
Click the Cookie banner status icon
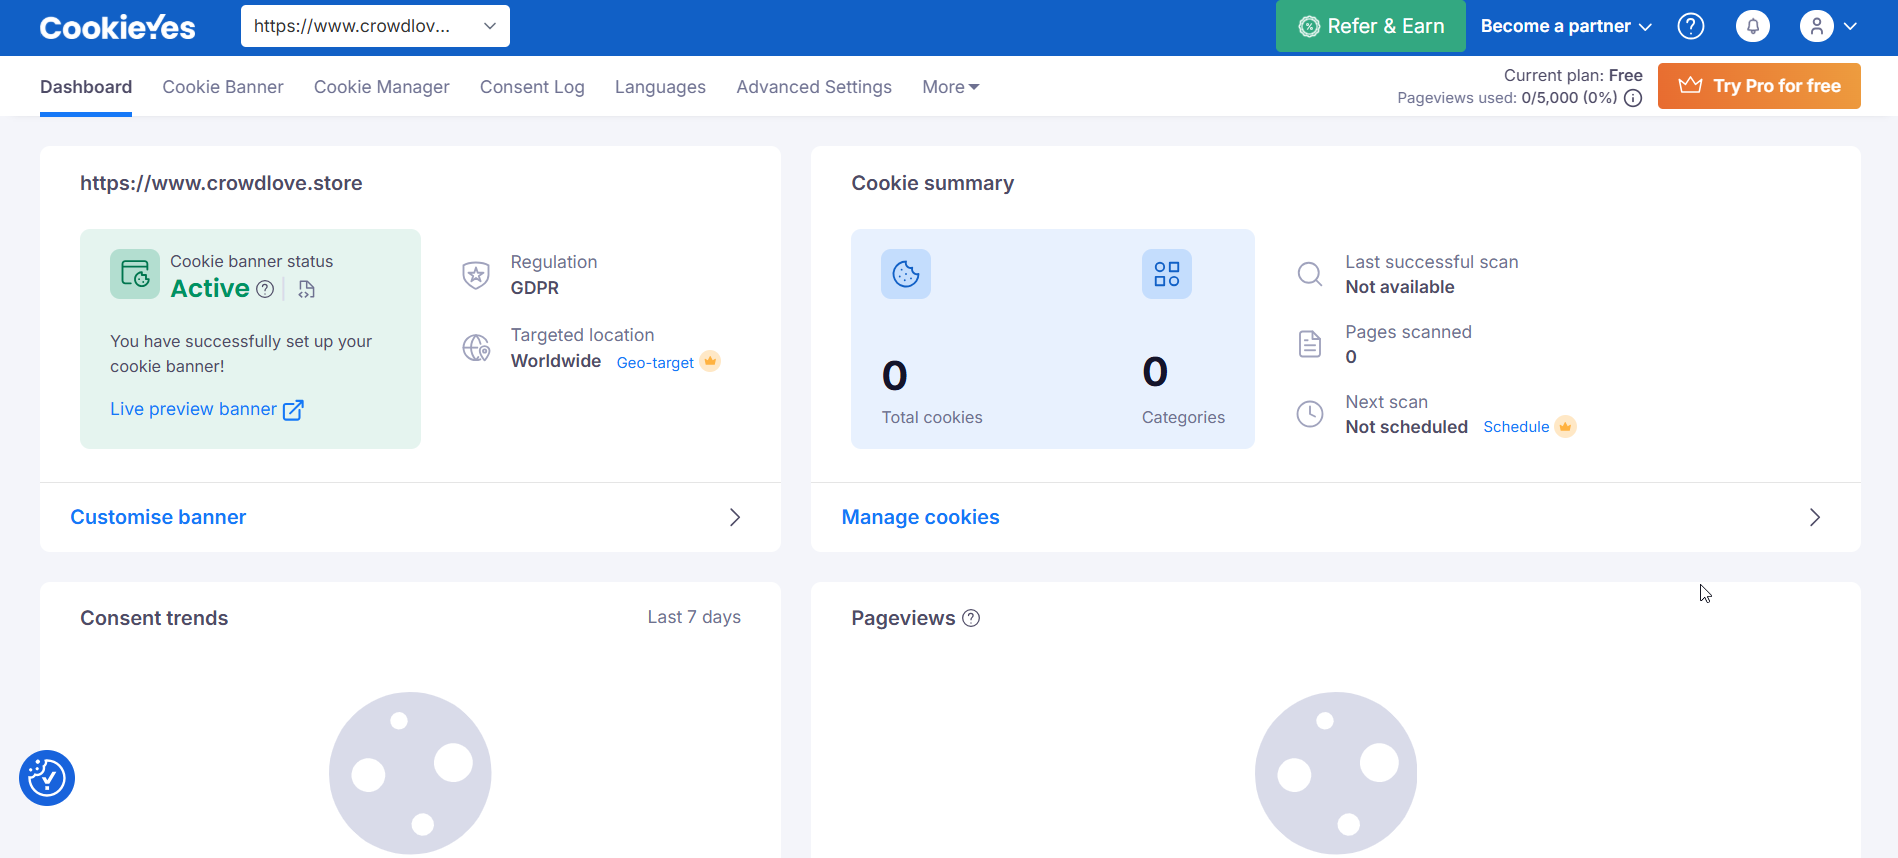[x=135, y=274]
